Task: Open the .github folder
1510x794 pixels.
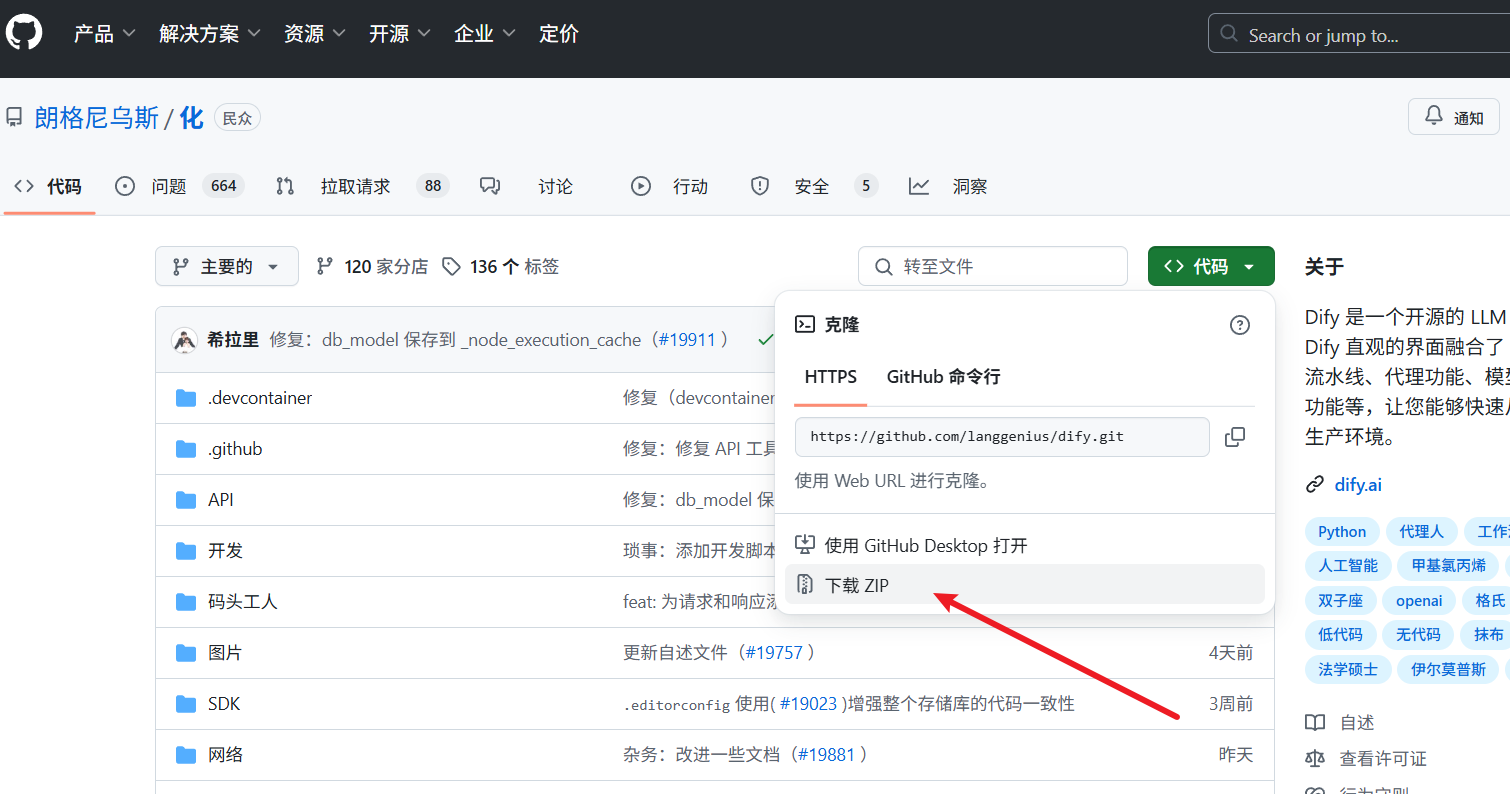Action: [235, 449]
